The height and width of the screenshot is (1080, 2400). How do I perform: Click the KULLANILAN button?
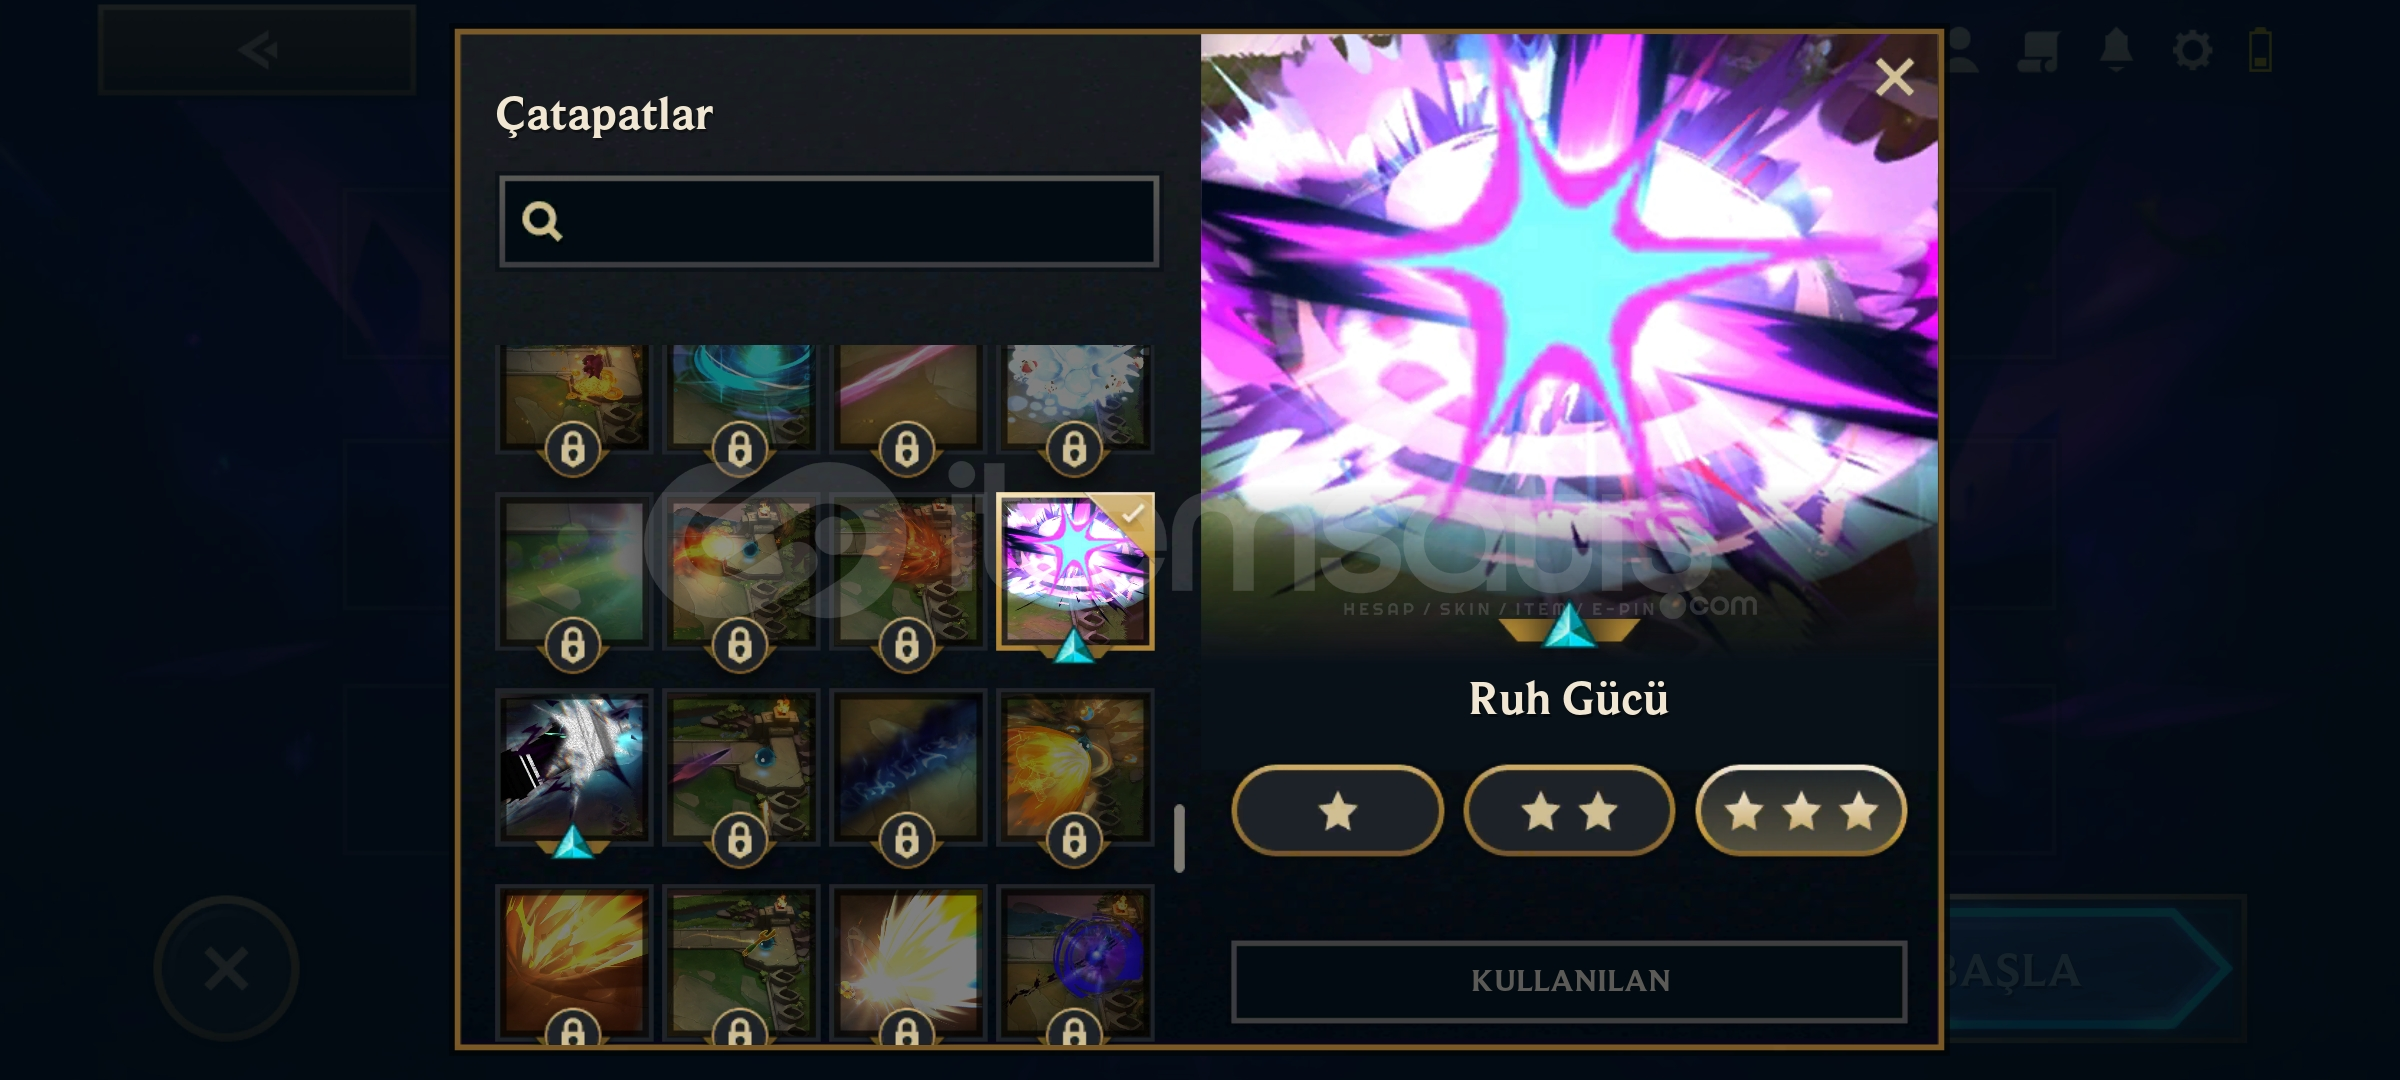1569,981
